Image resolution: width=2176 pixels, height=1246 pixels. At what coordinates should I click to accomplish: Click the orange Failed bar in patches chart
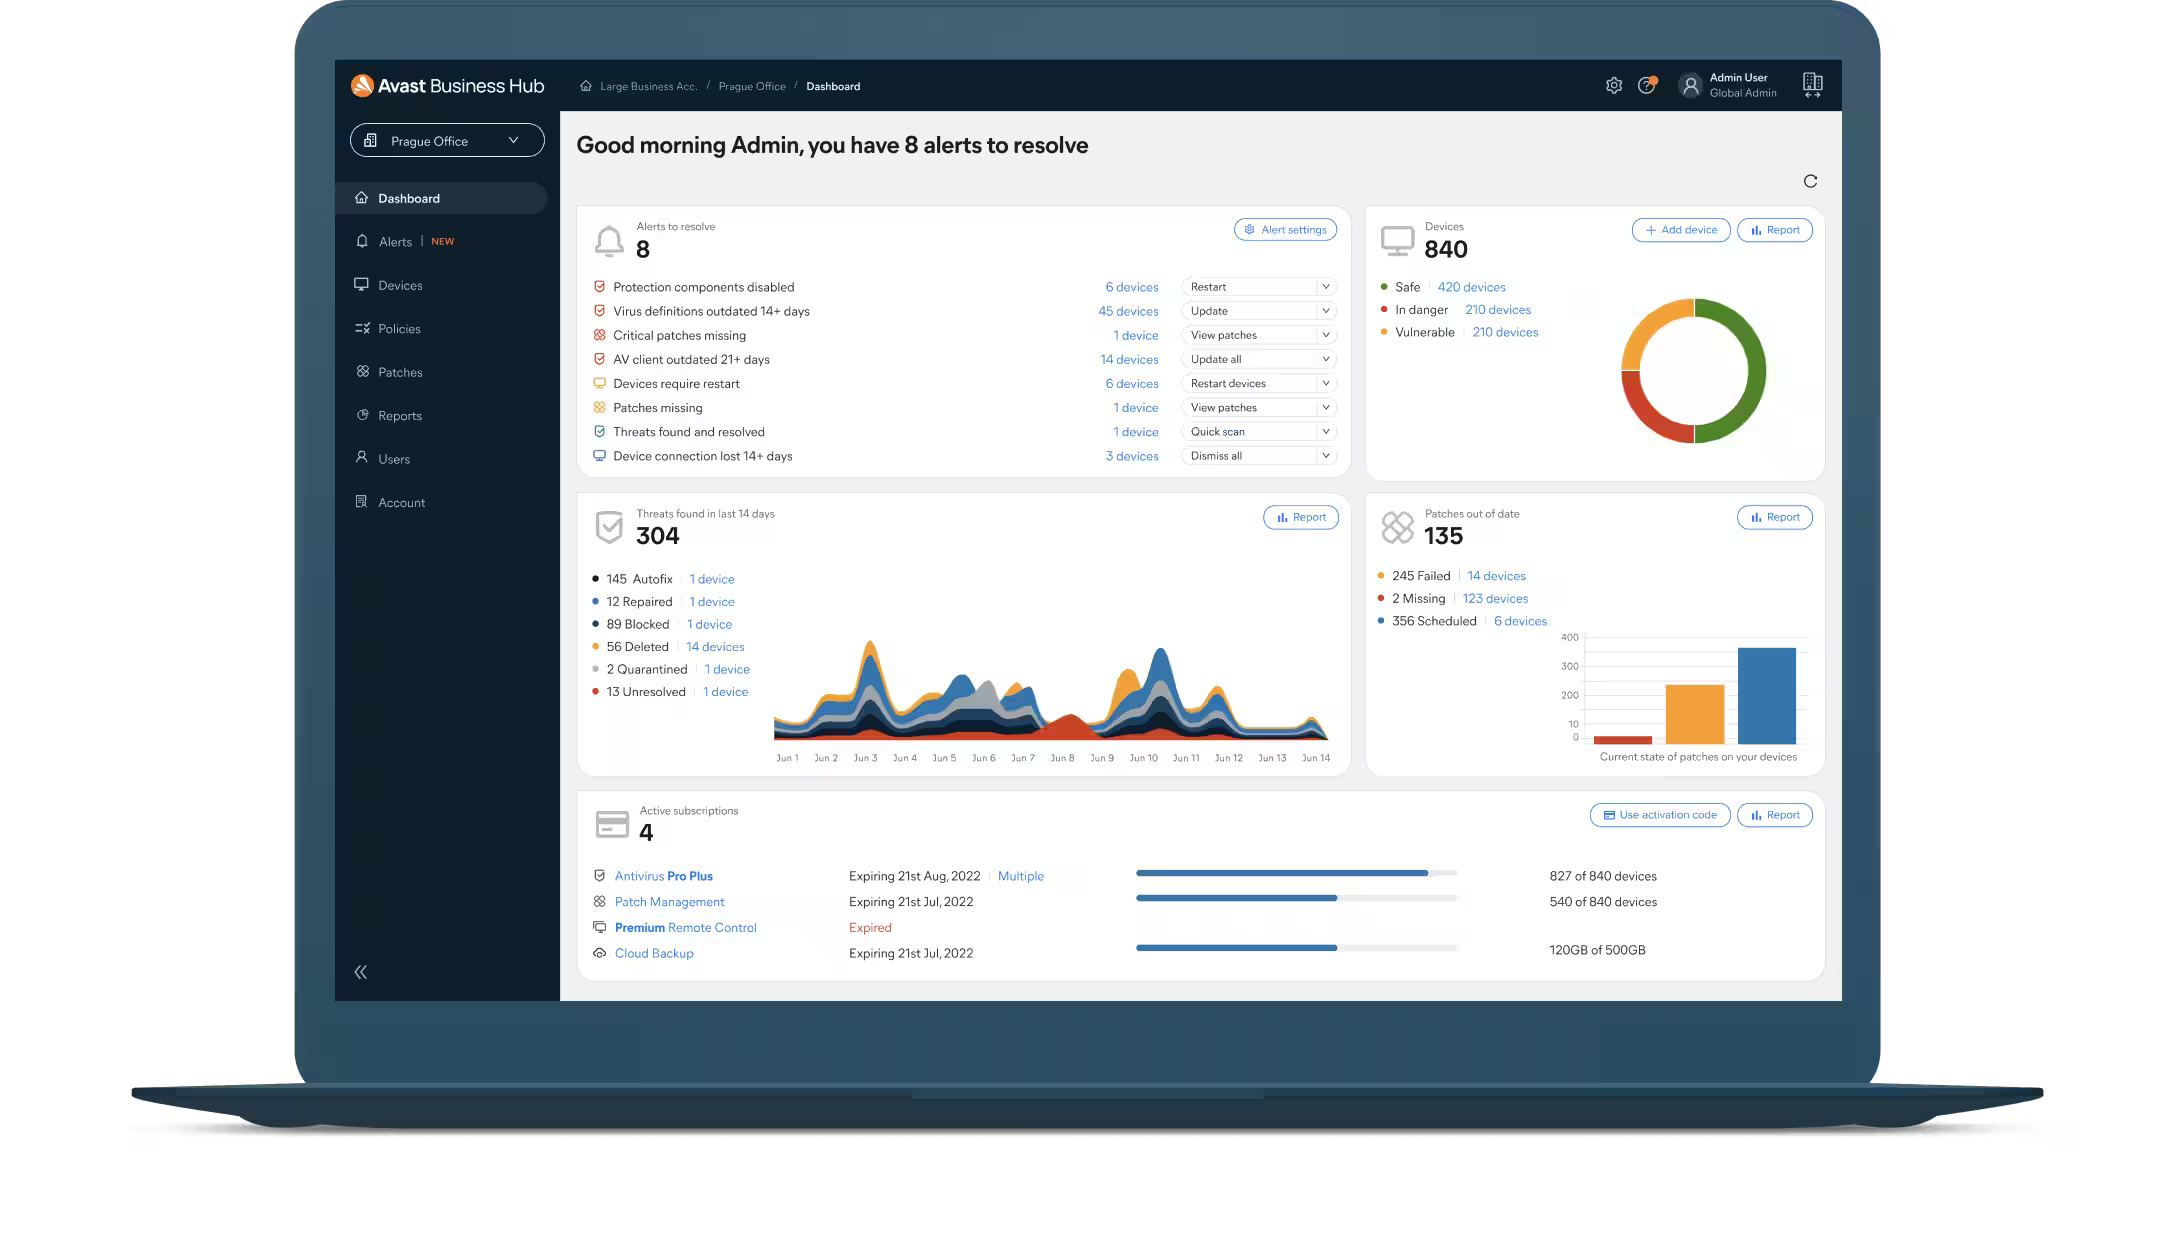click(x=1694, y=714)
